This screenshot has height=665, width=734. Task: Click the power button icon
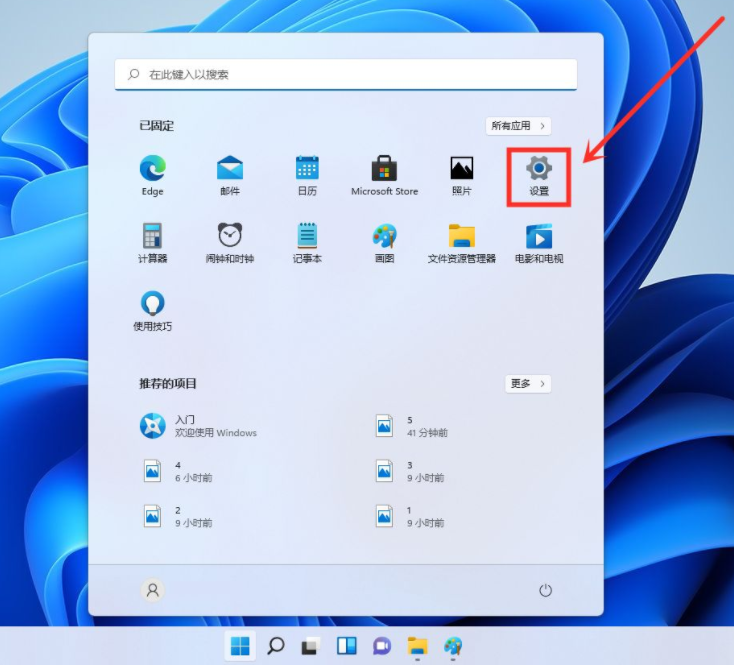pyautogui.click(x=545, y=590)
